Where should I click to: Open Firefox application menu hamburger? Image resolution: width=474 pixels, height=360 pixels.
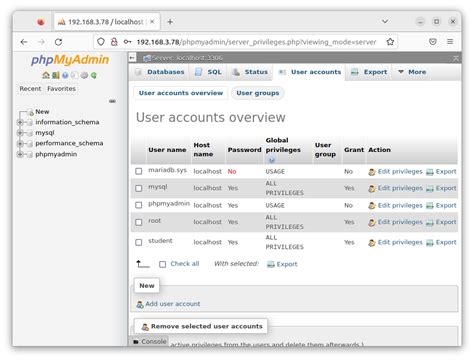tap(450, 42)
